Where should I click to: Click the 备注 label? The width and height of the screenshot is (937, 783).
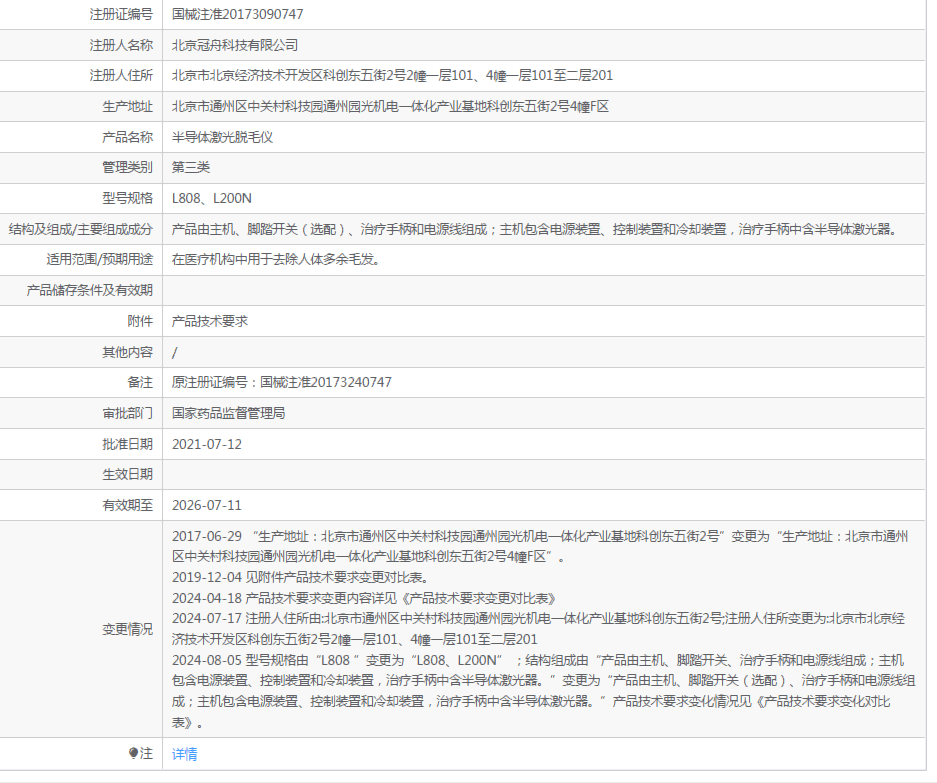click(x=140, y=383)
